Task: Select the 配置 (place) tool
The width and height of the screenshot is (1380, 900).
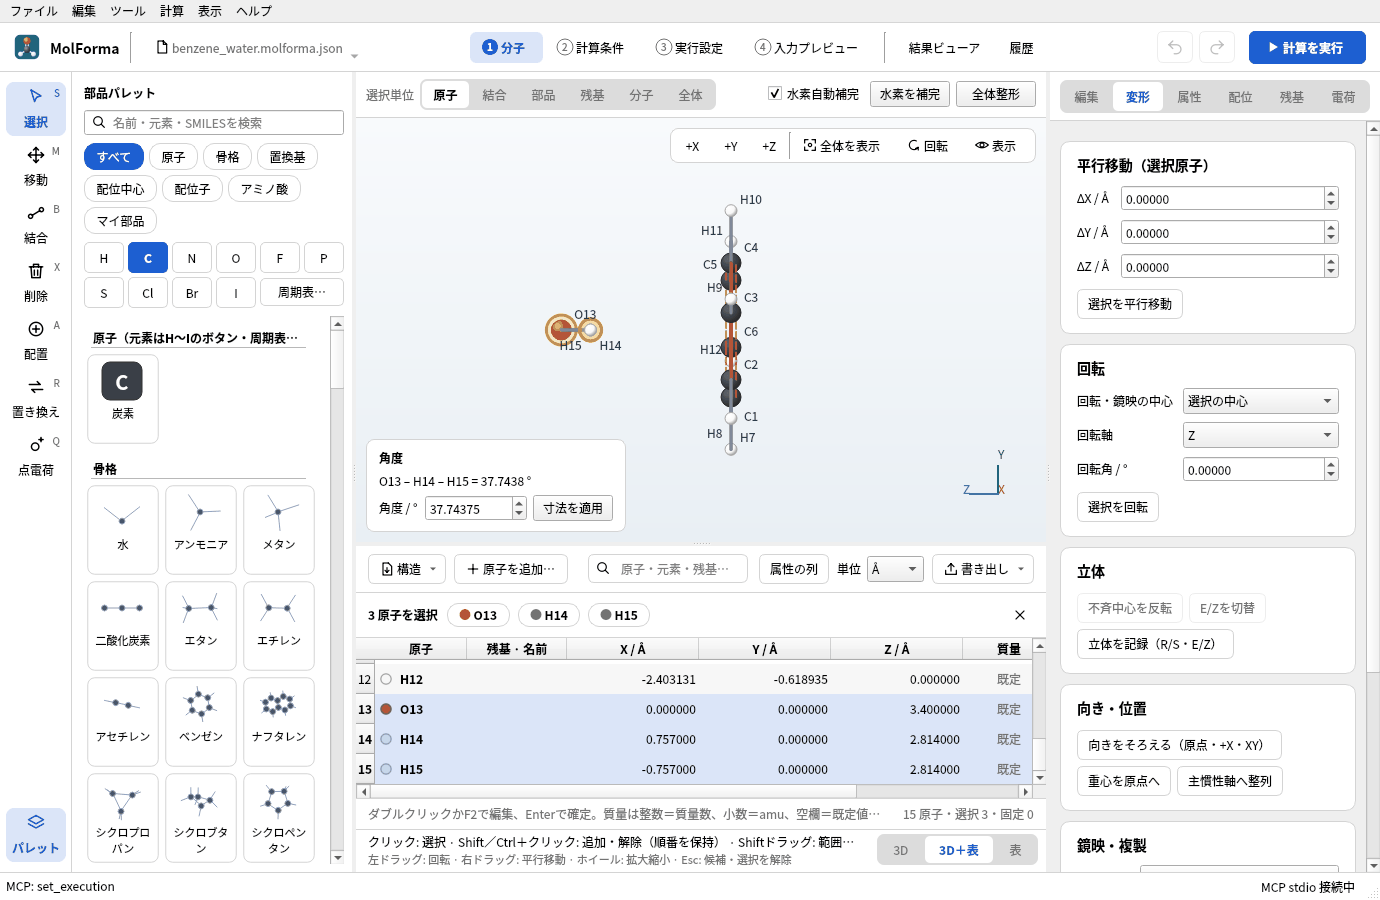Action: [36, 340]
